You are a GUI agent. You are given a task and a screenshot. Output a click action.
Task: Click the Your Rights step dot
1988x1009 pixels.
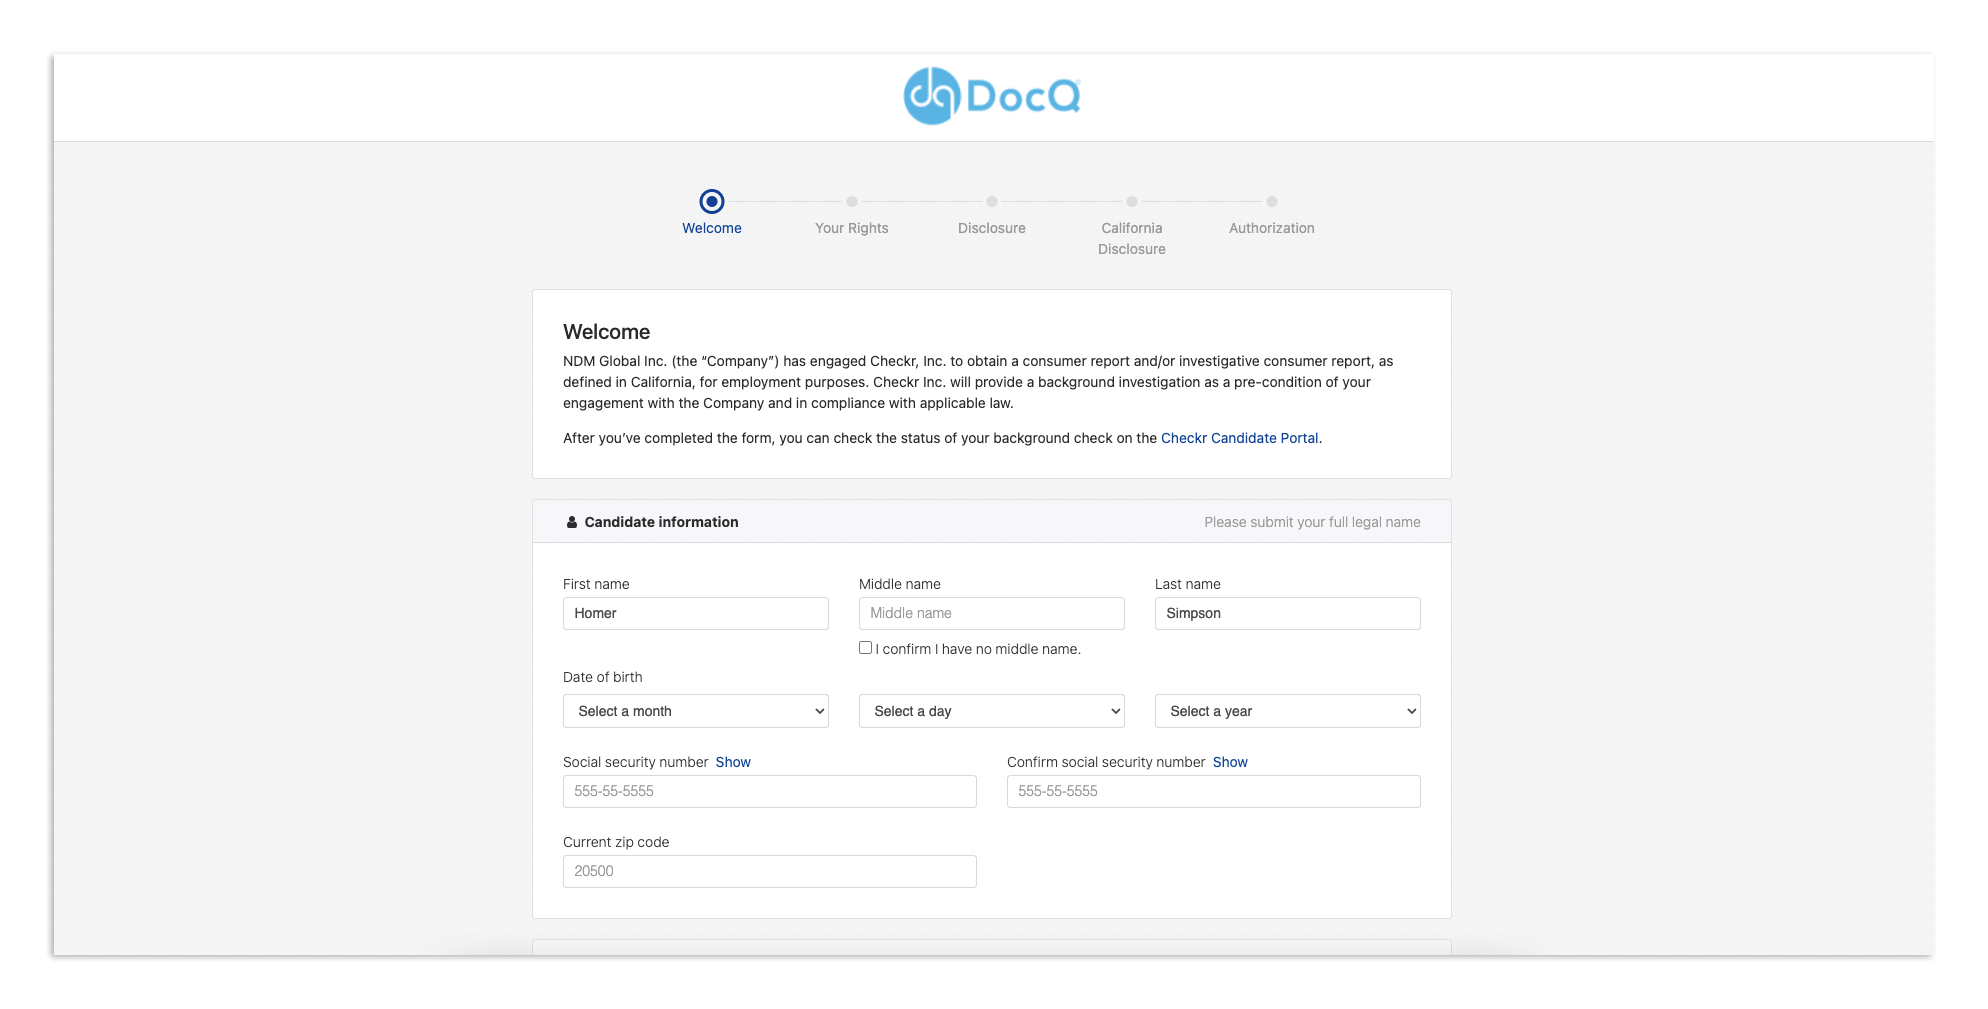coord(852,201)
